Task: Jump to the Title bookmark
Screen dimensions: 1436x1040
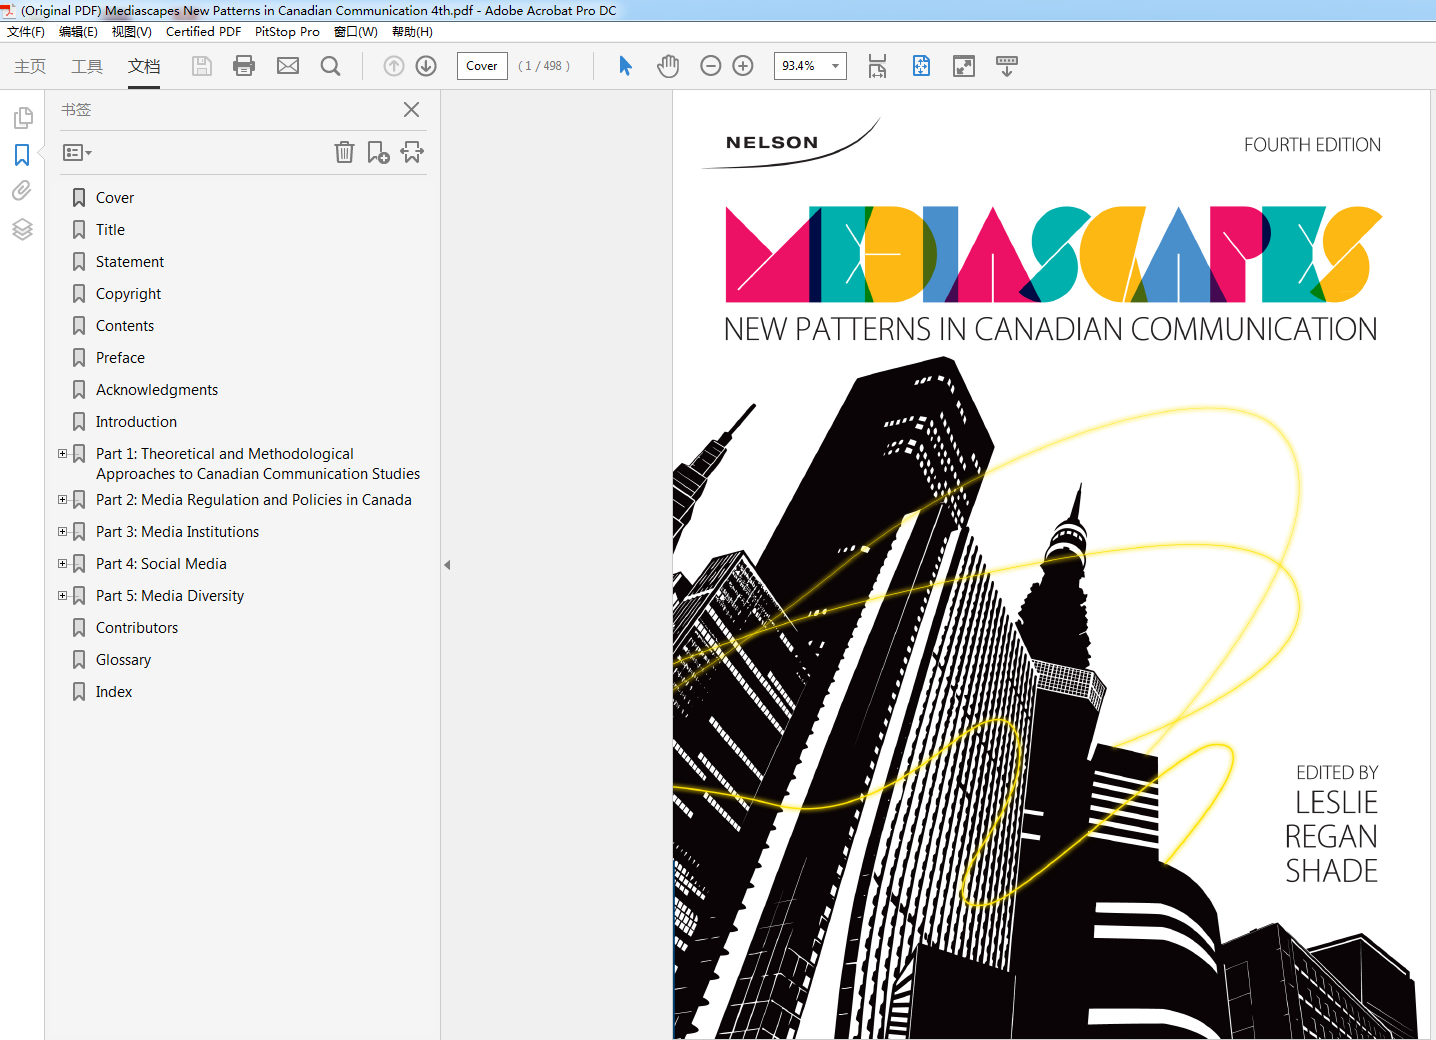Action: [110, 230]
